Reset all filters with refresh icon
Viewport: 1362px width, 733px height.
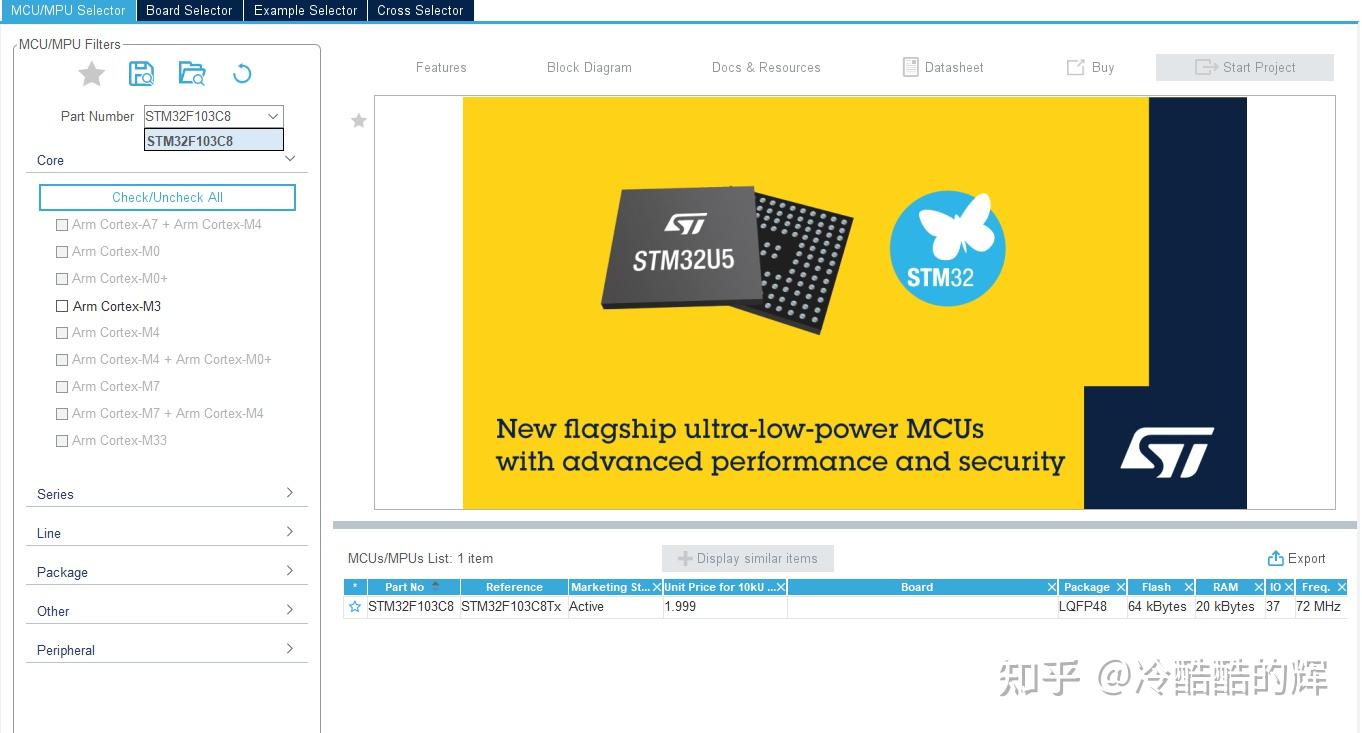click(x=241, y=73)
